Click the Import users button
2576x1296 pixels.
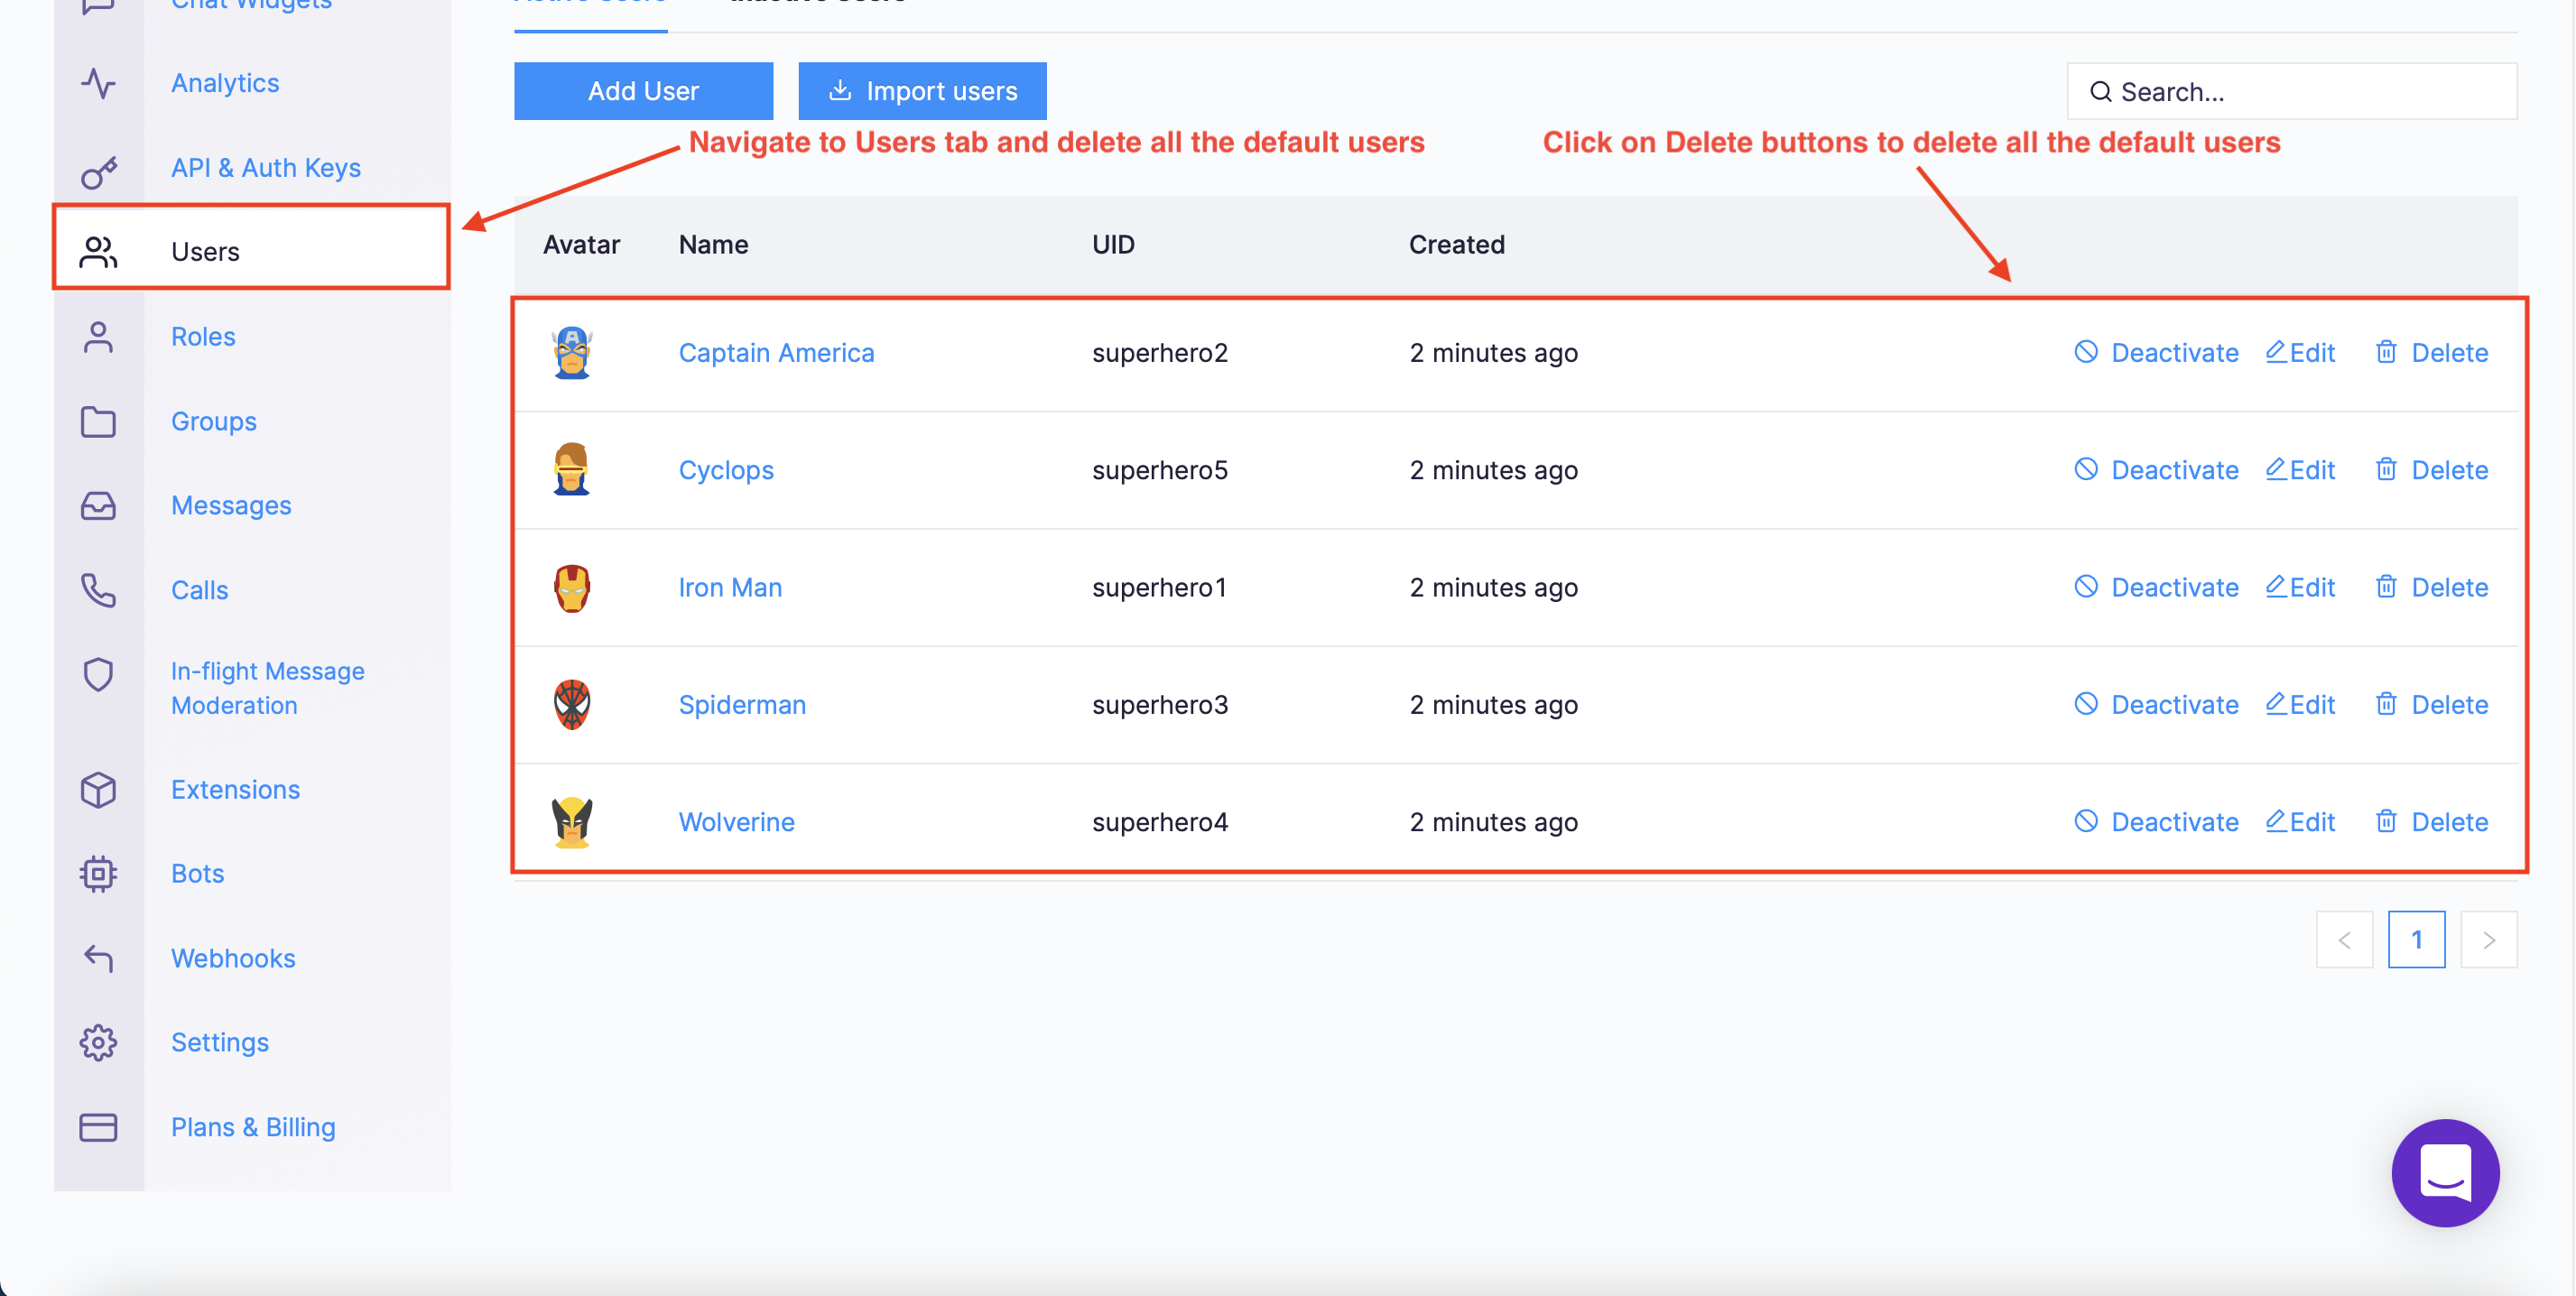(x=922, y=91)
